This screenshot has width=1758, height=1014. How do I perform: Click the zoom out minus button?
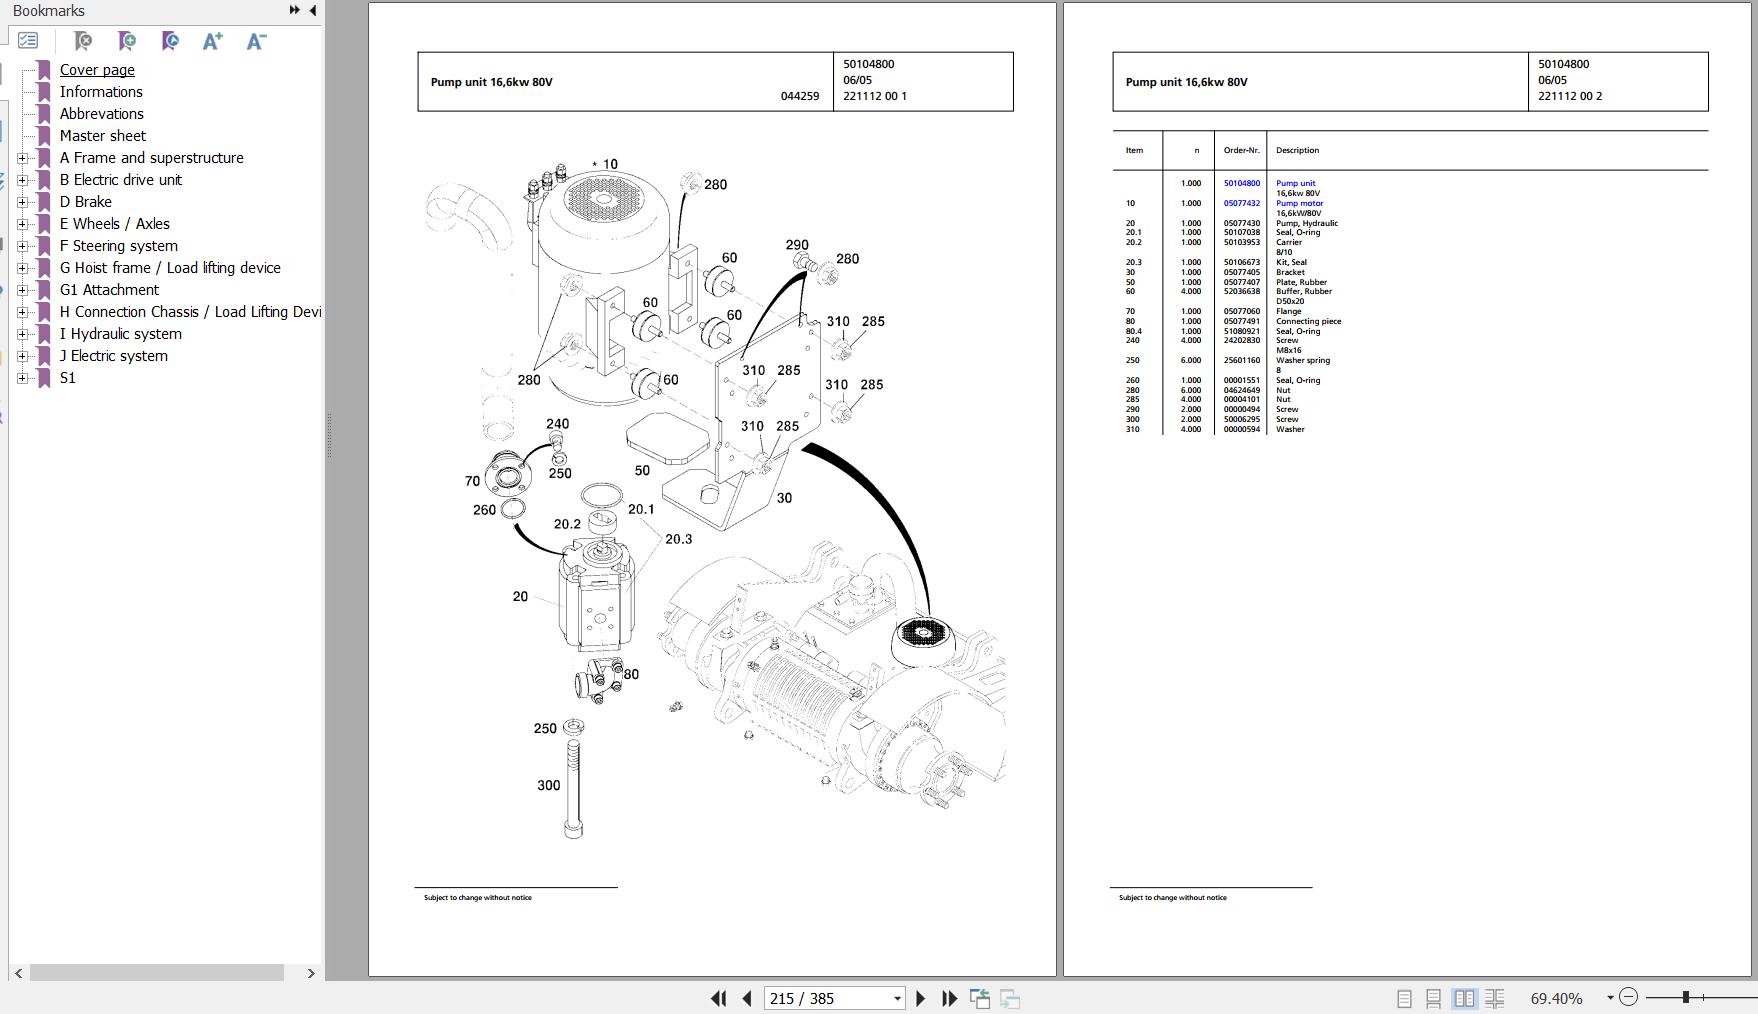(1628, 997)
